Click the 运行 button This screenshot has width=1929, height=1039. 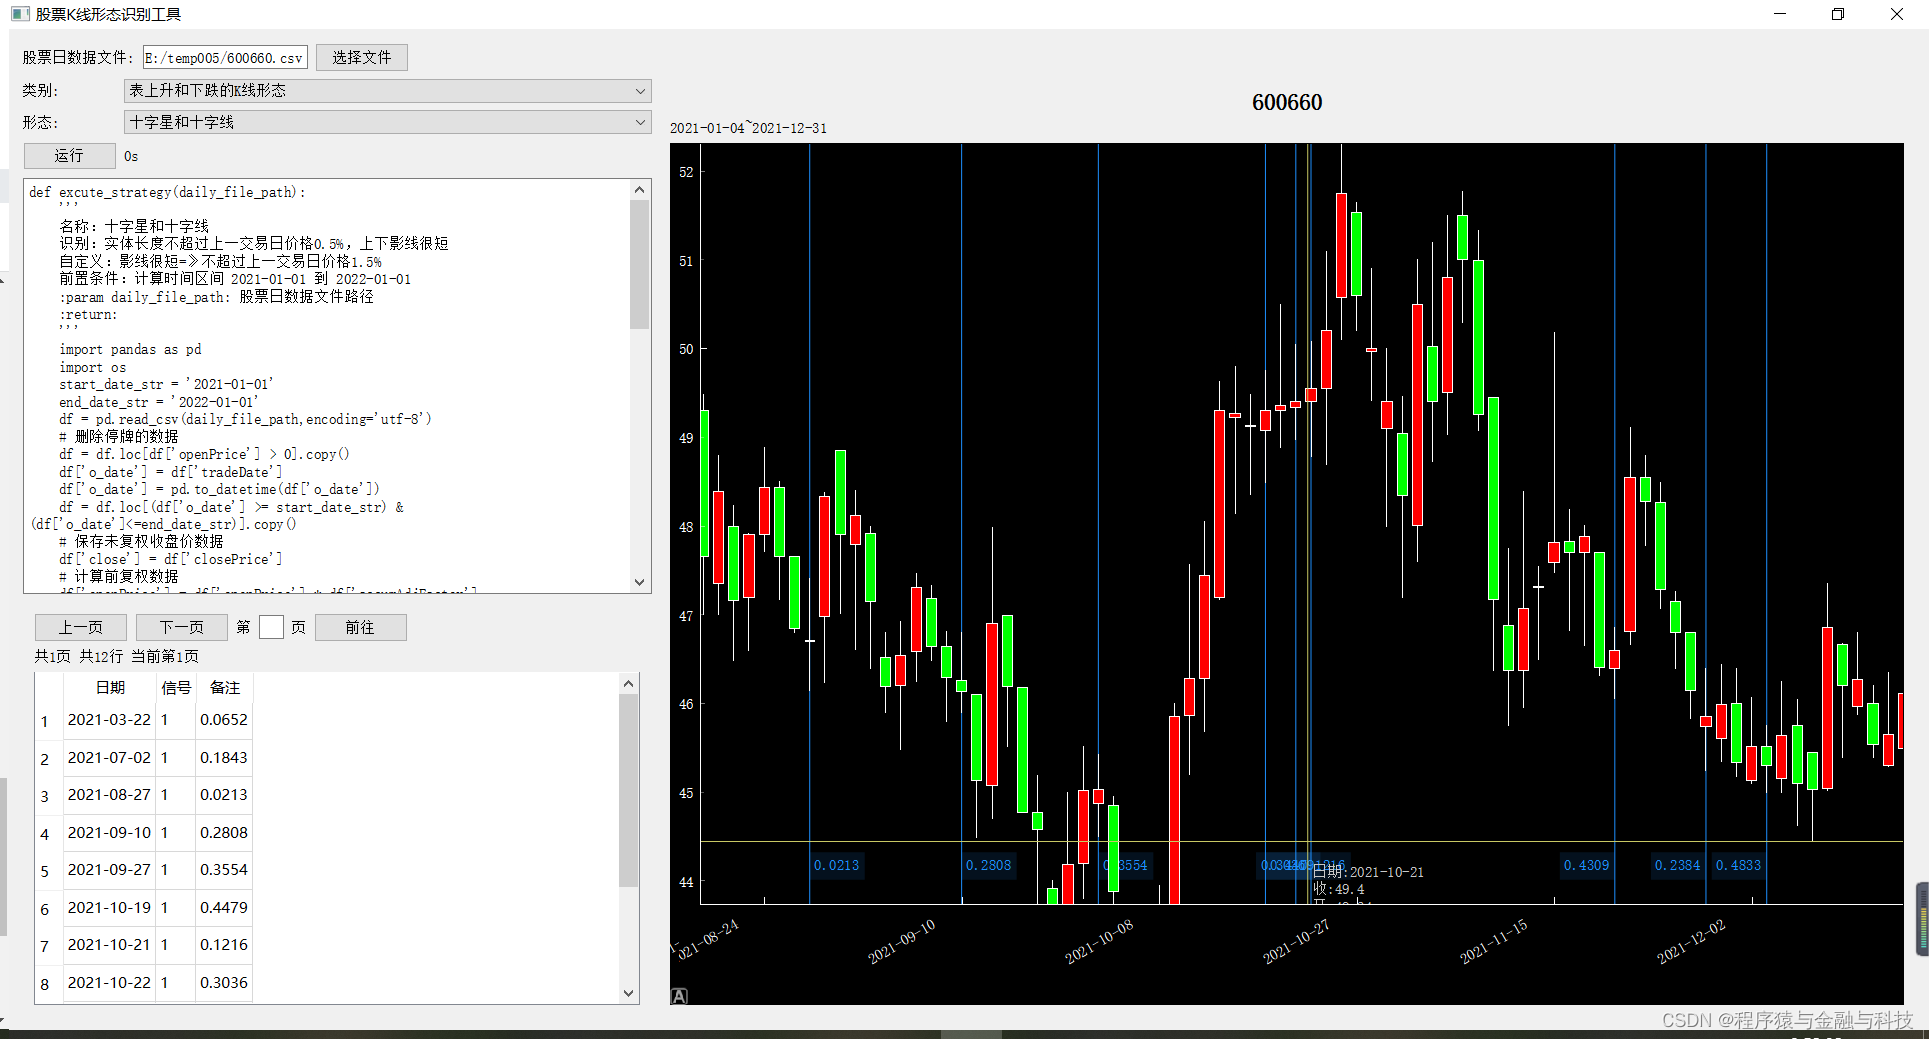pos(69,156)
